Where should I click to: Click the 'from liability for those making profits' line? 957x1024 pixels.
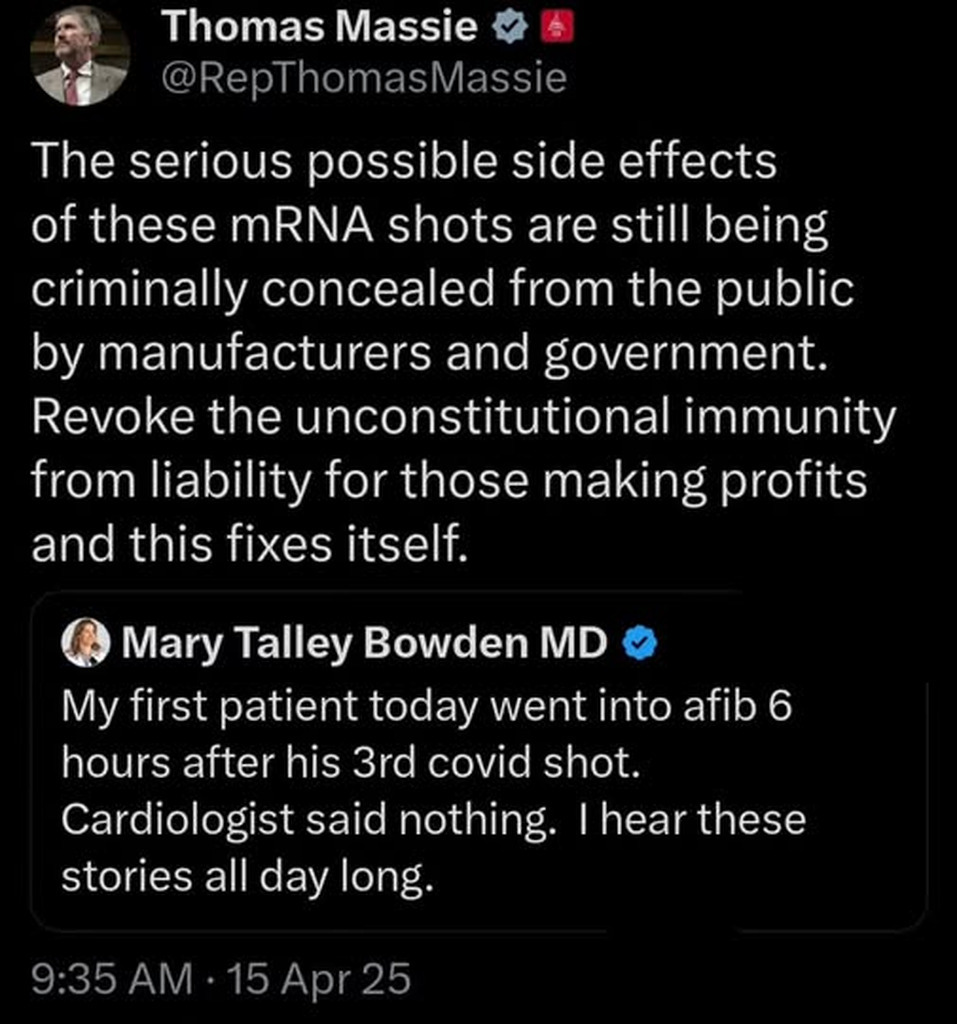pyautogui.click(x=449, y=482)
